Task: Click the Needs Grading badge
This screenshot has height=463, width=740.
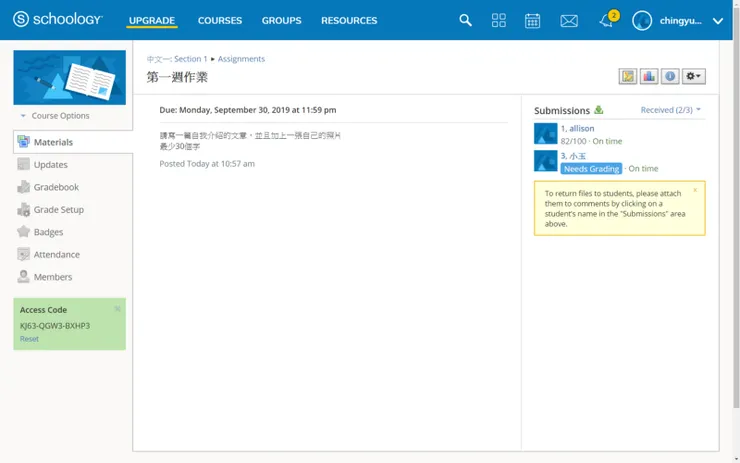Action: [x=591, y=169]
